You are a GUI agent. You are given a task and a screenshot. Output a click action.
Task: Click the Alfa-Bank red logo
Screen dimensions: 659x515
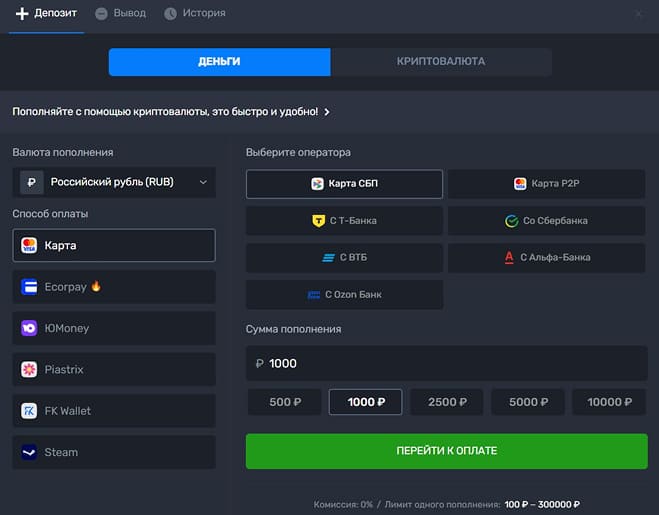(510, 257)
